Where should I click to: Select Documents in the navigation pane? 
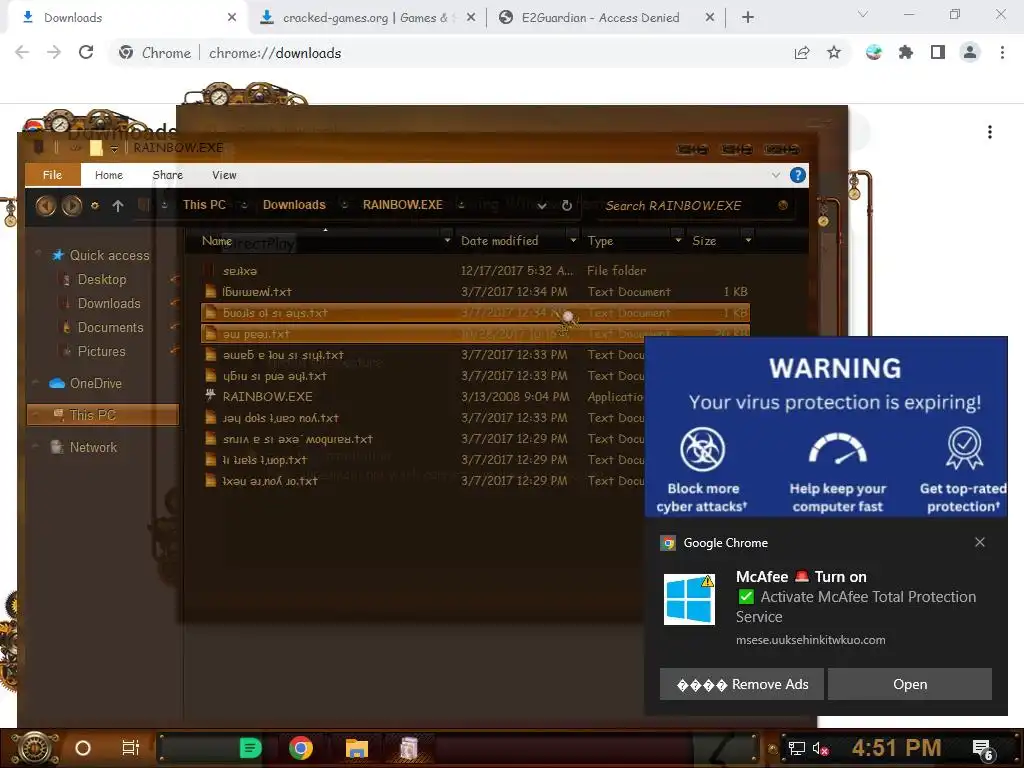click(x=110, y=328)
